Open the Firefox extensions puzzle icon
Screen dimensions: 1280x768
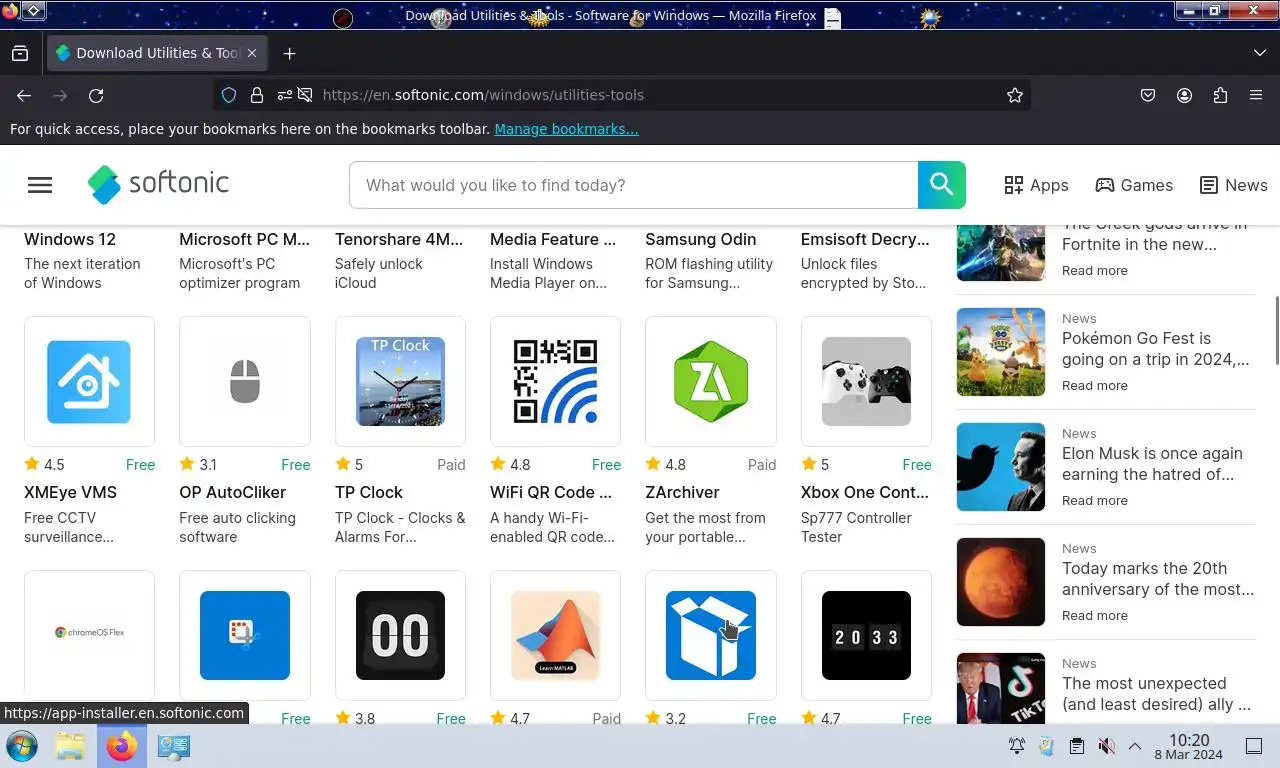[x=1220, y=95]
